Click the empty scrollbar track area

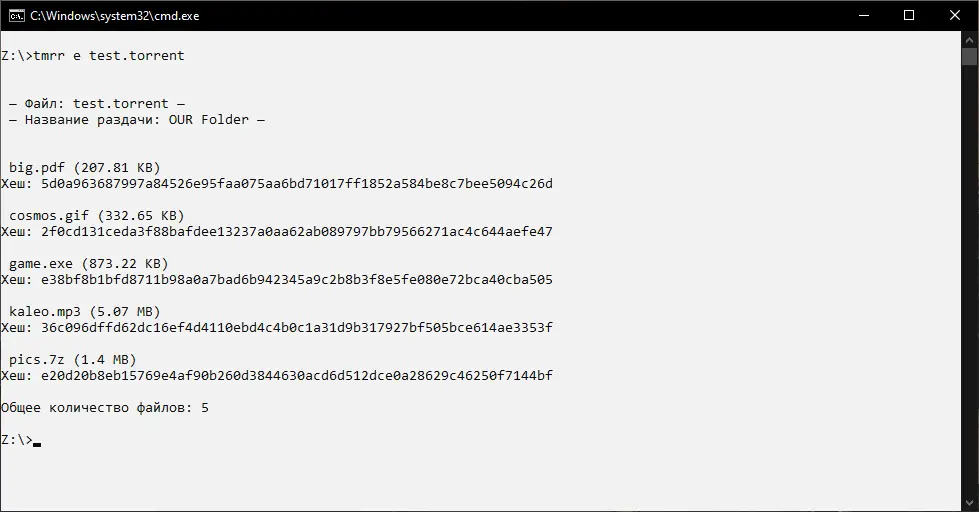(970, 281)
